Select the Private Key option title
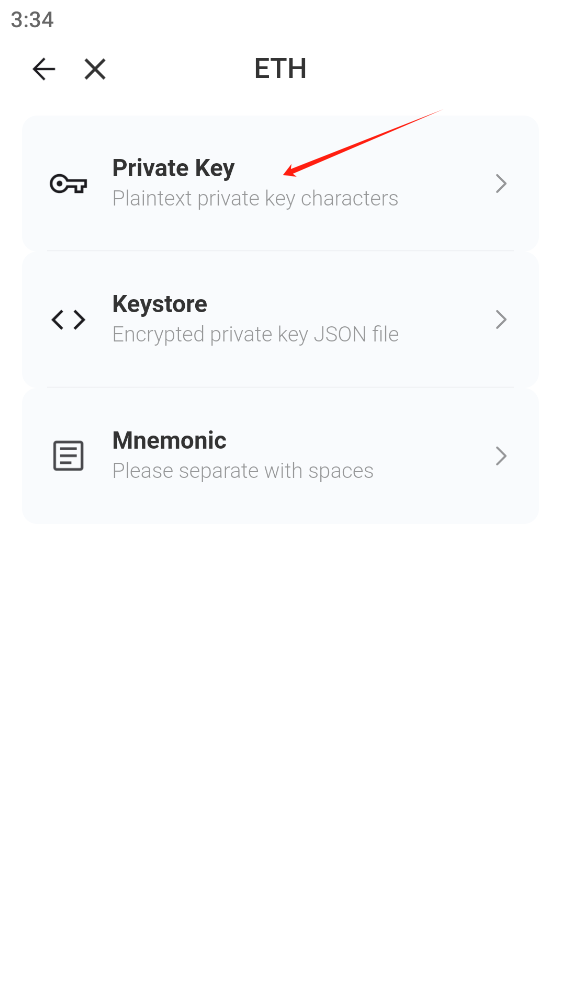The image size is (563, 1003). pyautogui.click(x=173, y=168)
